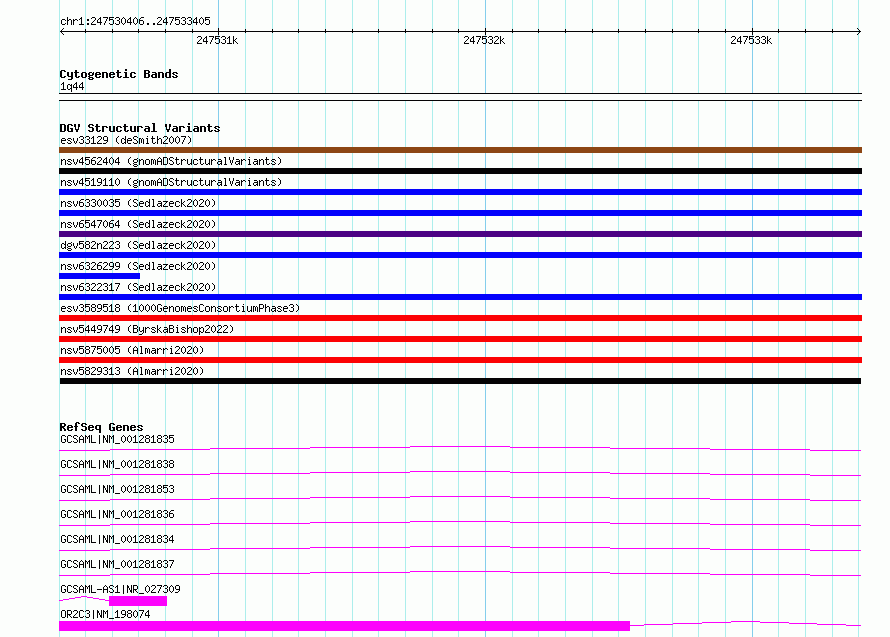Click the nsv6322317 (Sedlazeck2020) label

coord(138,287)
